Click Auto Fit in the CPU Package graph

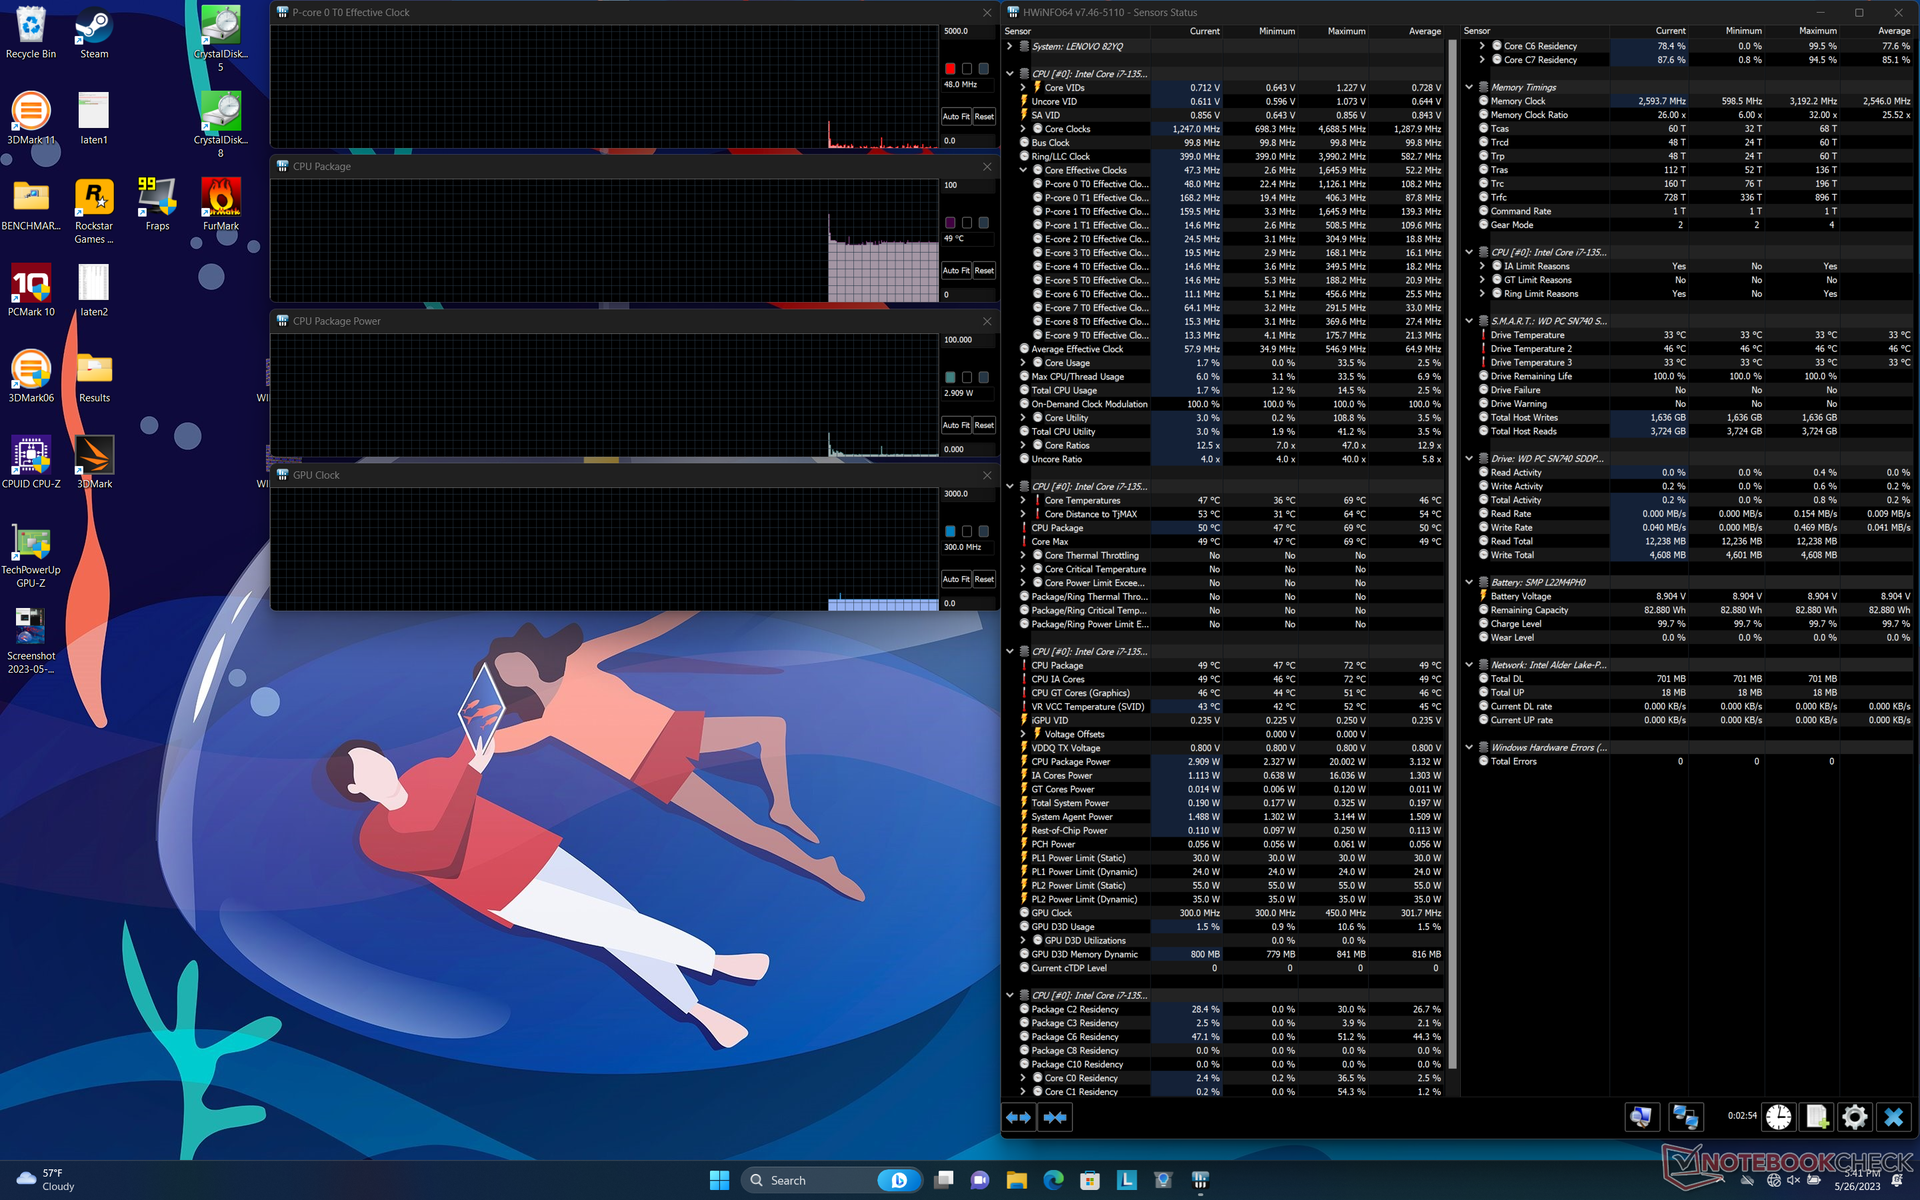pos(956,271)
